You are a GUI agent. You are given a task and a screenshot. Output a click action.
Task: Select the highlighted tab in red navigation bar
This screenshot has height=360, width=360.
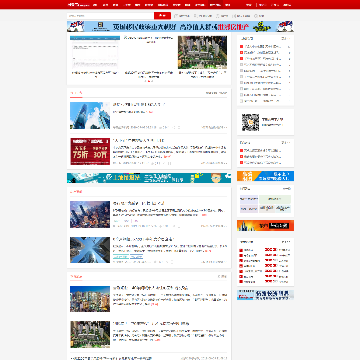point(215,5)
